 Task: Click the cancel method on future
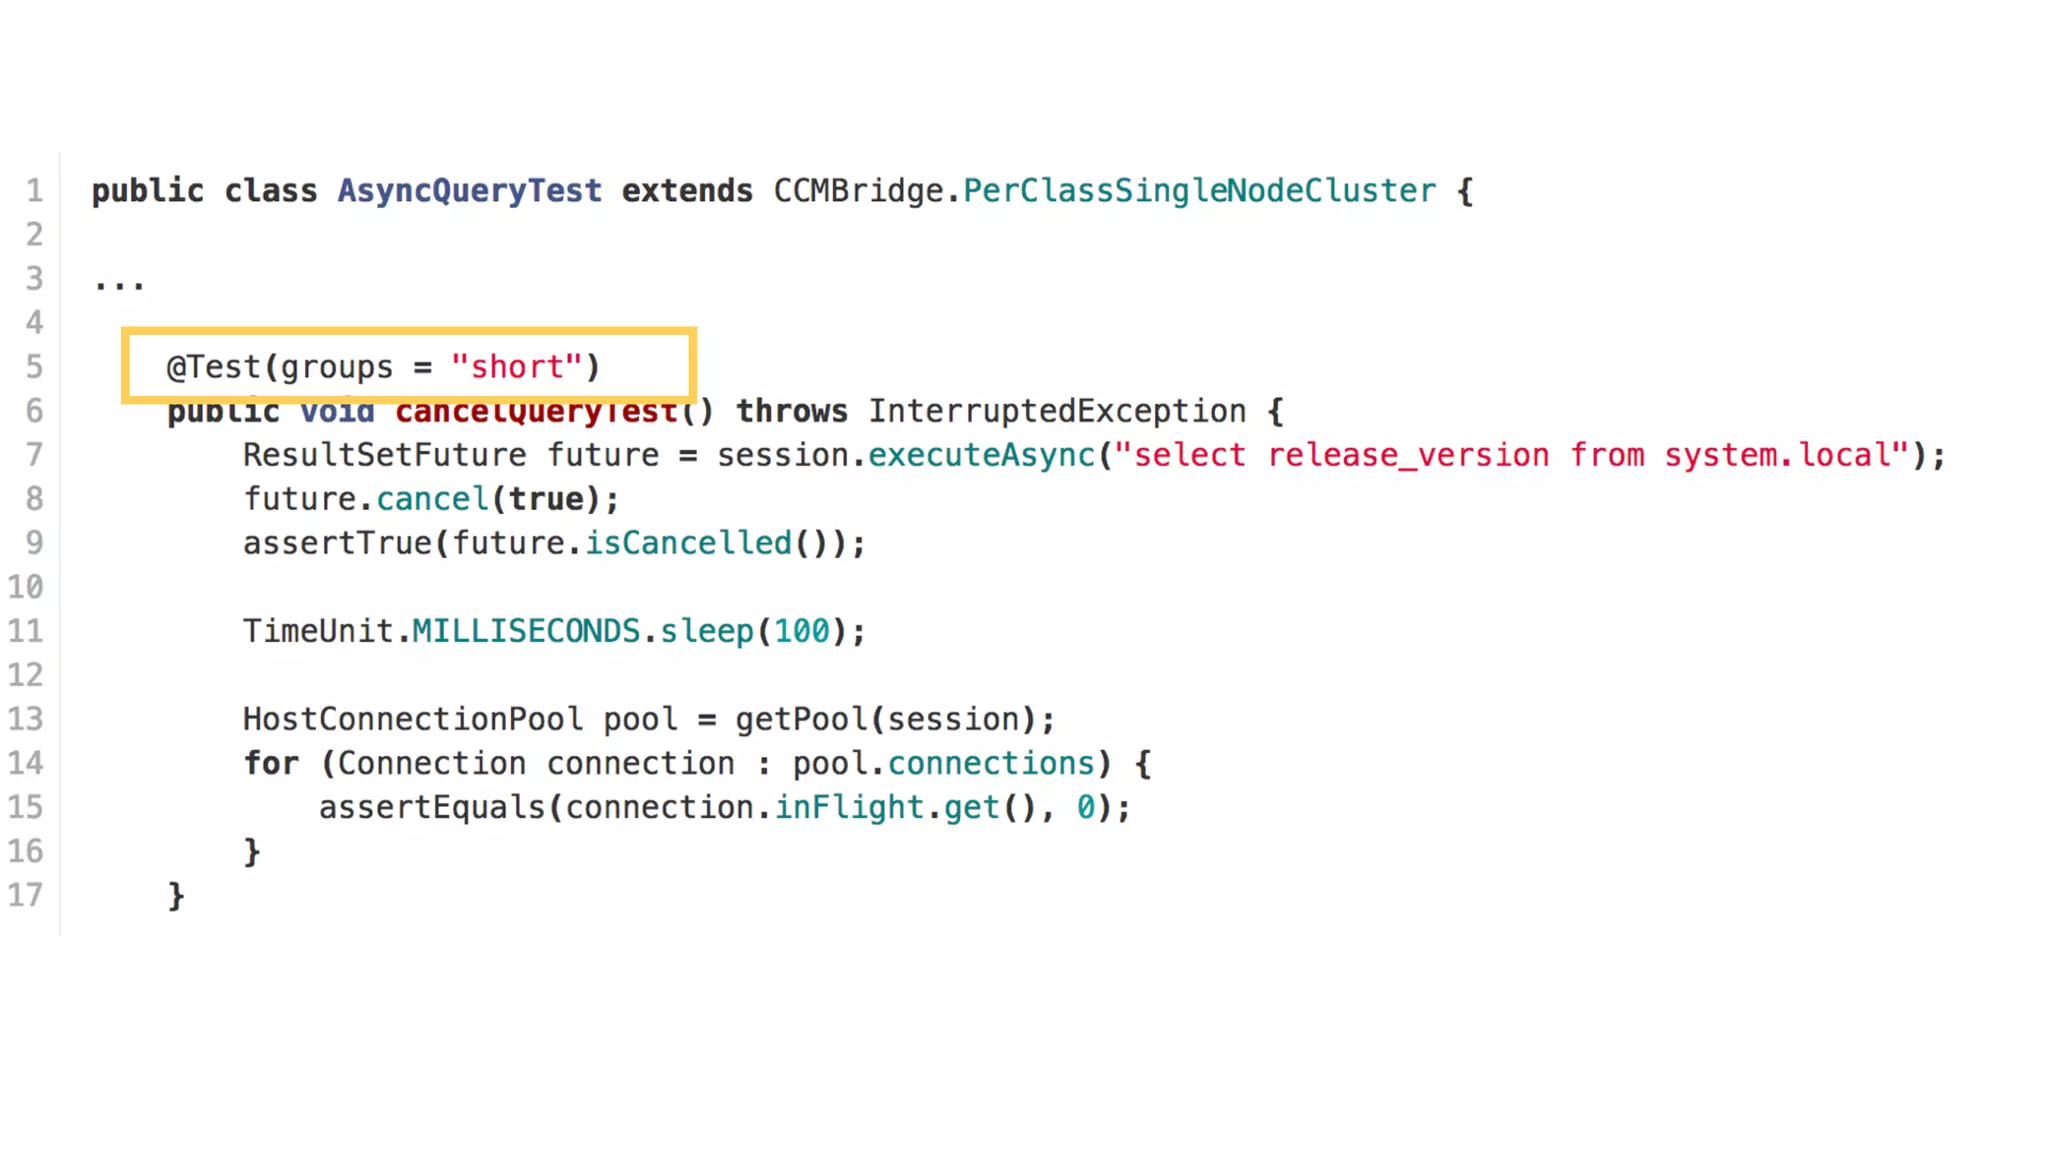click(433, 499)
